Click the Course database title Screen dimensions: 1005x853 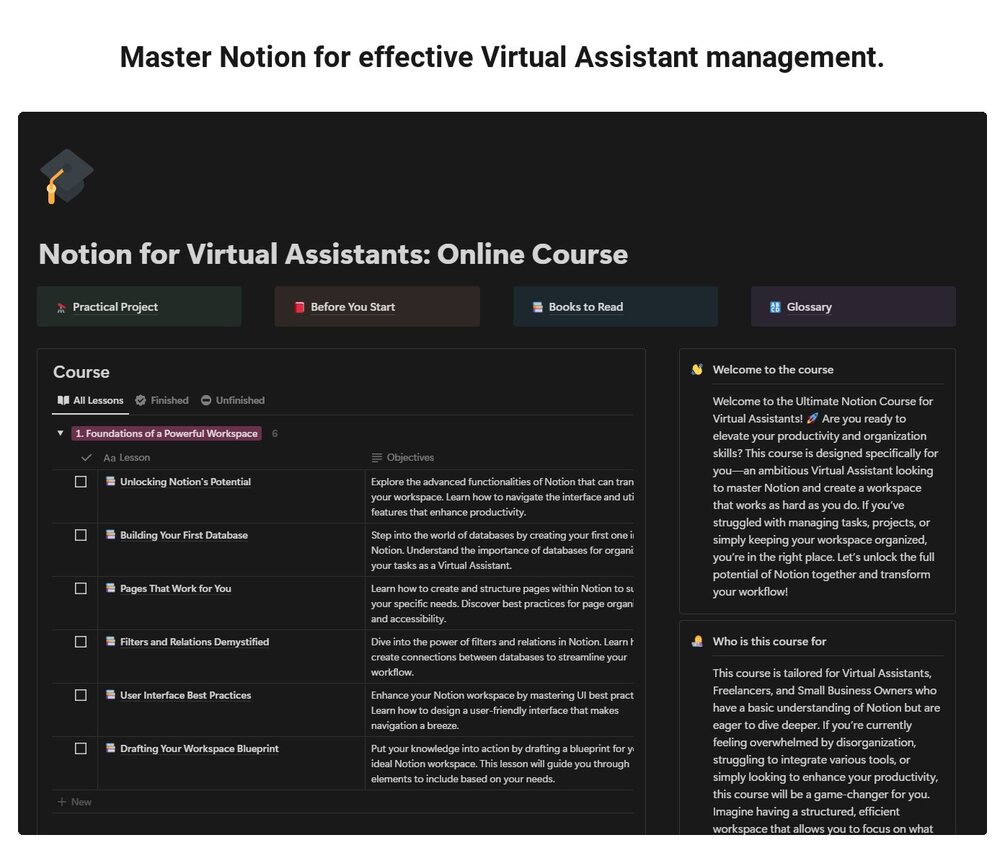click(81, 372)
